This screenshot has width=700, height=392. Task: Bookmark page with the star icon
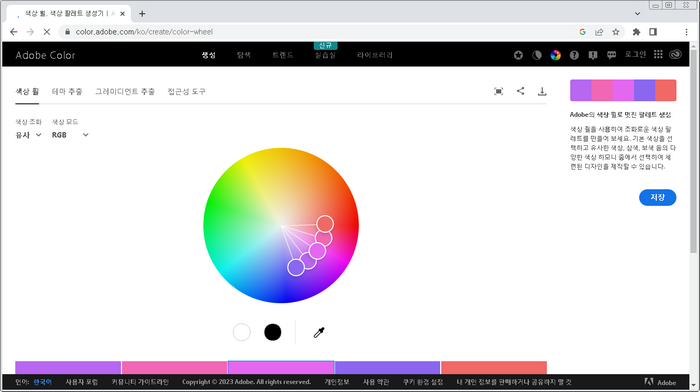tap(616, 32)
